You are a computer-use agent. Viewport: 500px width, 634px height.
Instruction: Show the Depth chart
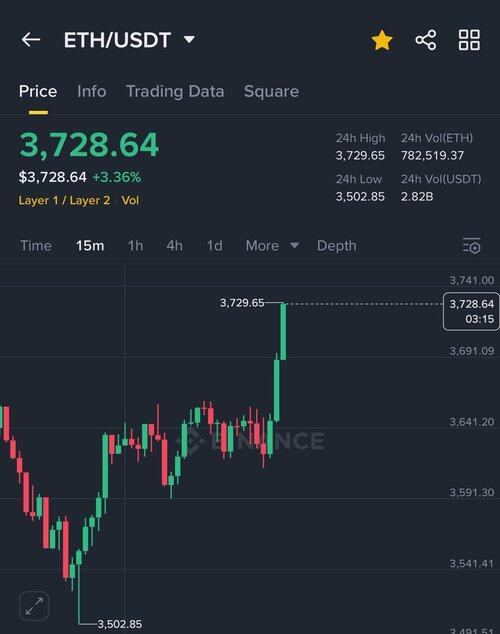[337, 245]
